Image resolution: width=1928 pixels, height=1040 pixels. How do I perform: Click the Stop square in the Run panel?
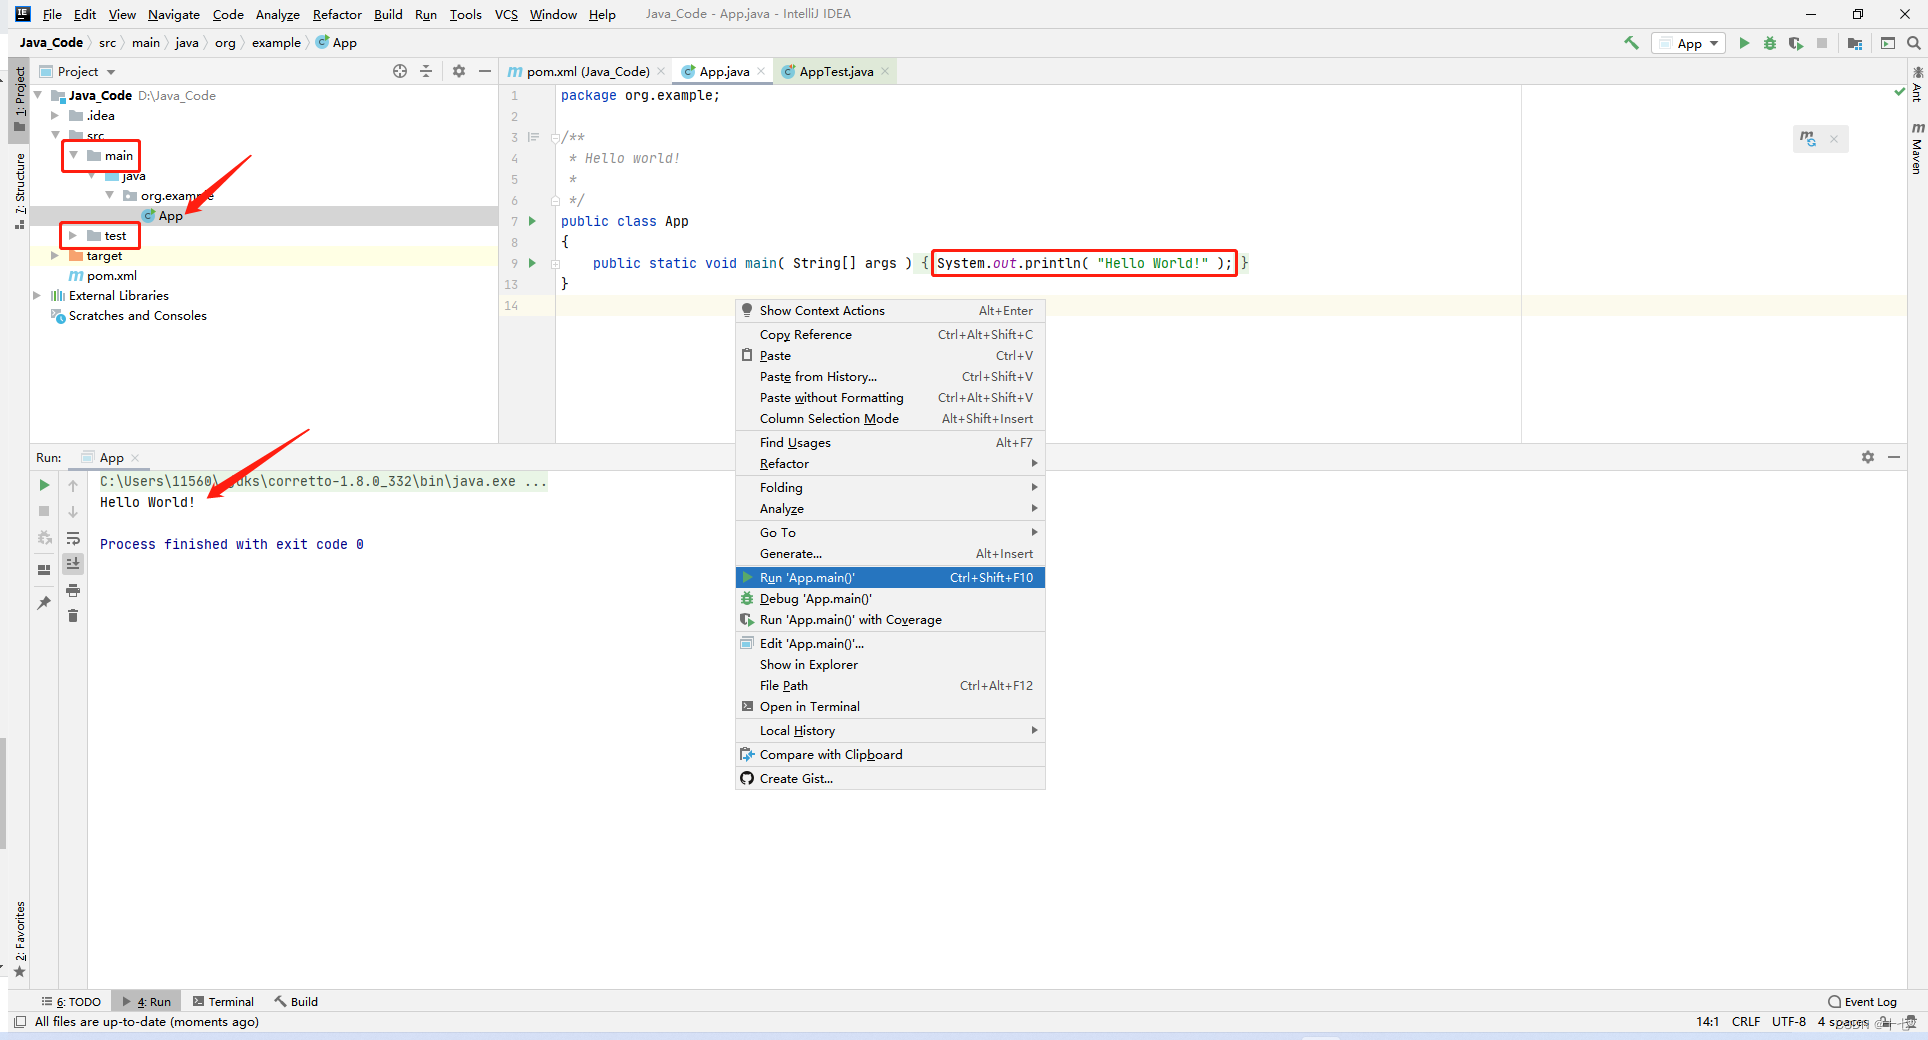click(44, 511)
